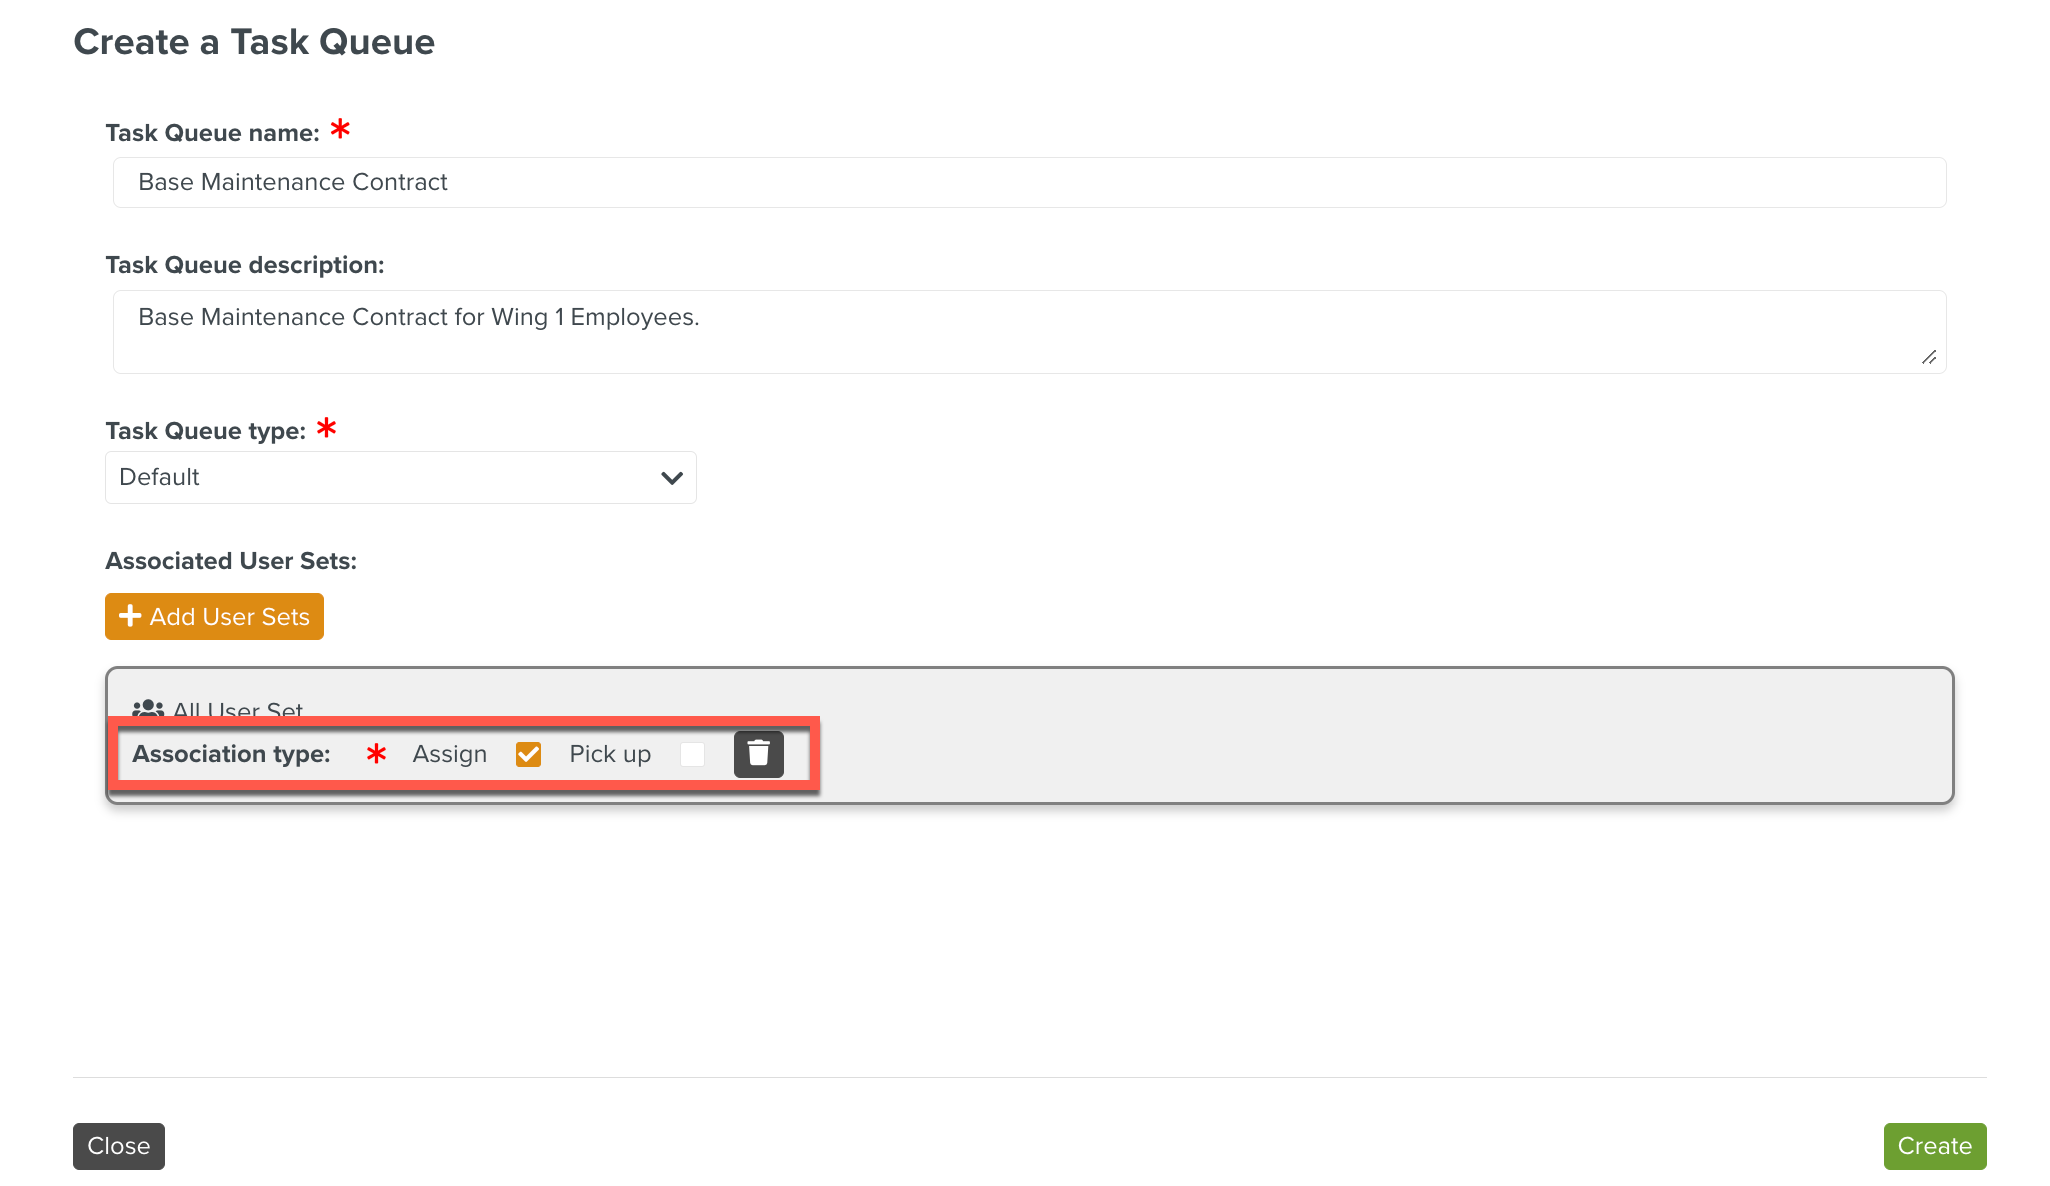This screenshot has height=1186, width=2050.
Task: Click the plus icon on Add User Sets
Action: point(130,616)
